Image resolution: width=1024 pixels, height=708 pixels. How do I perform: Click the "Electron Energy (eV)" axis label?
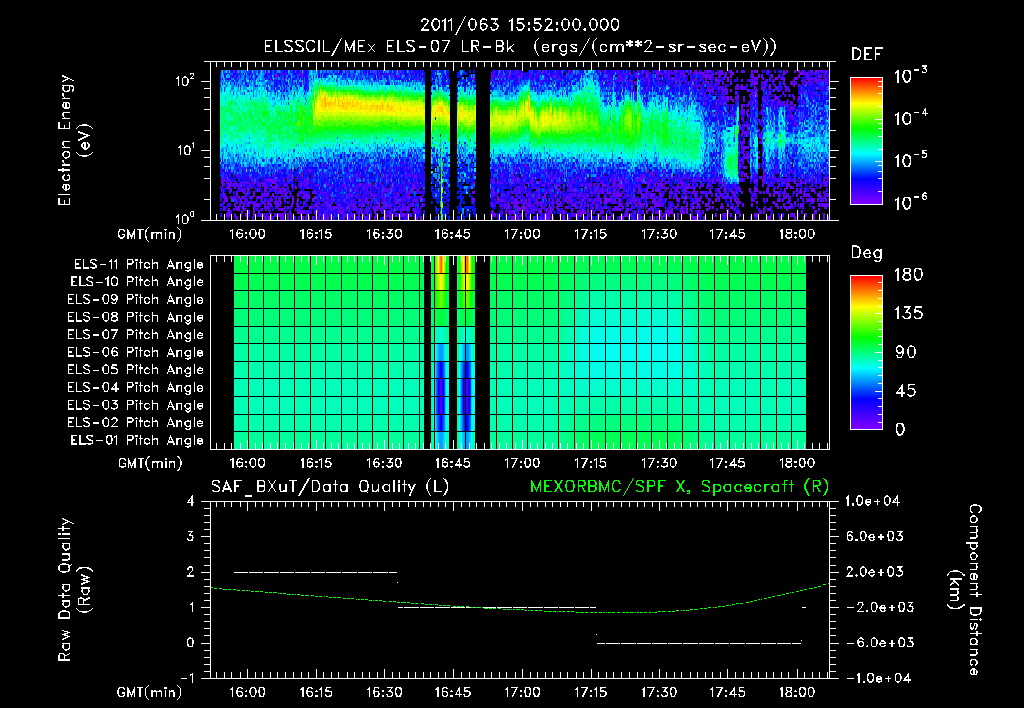point(74,140)
